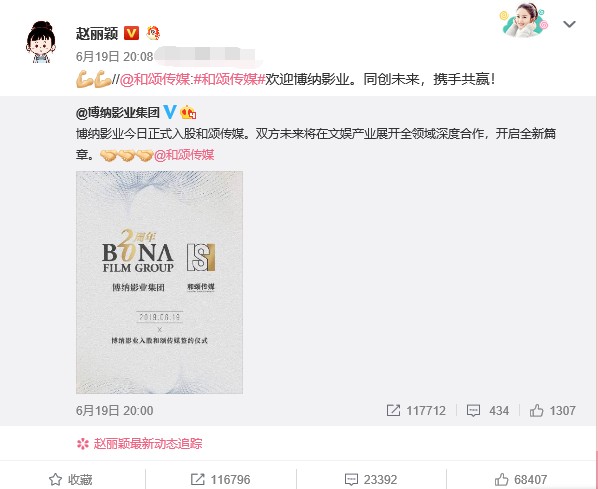
Task: Open @博纳影业集团 original poster profile
Action: (118, 113)
